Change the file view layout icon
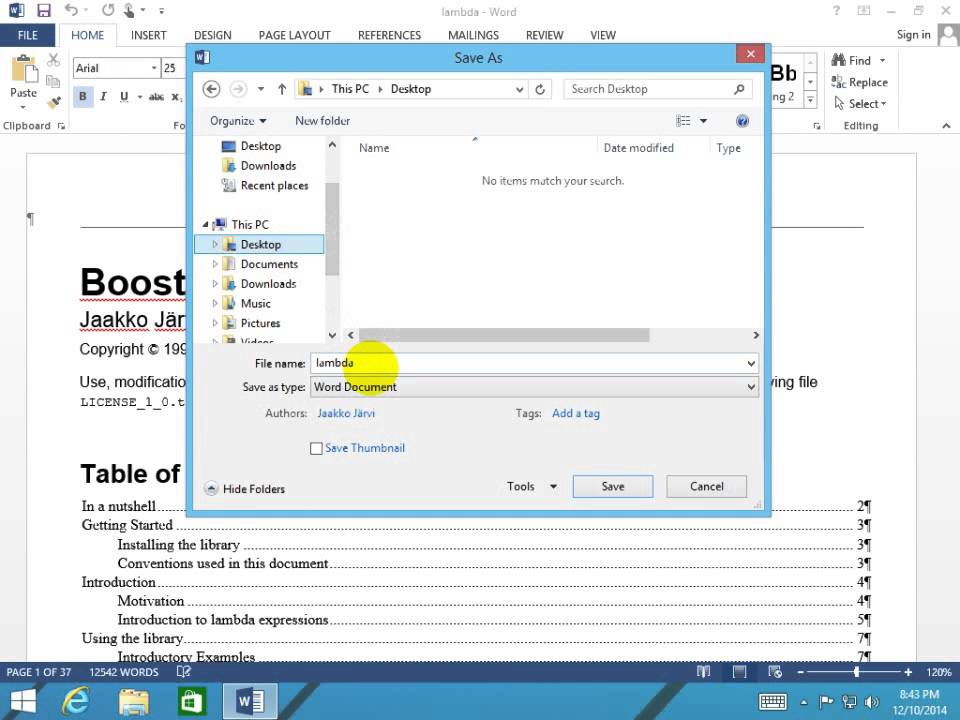This screenshot has height=720, width=960. 683,121
